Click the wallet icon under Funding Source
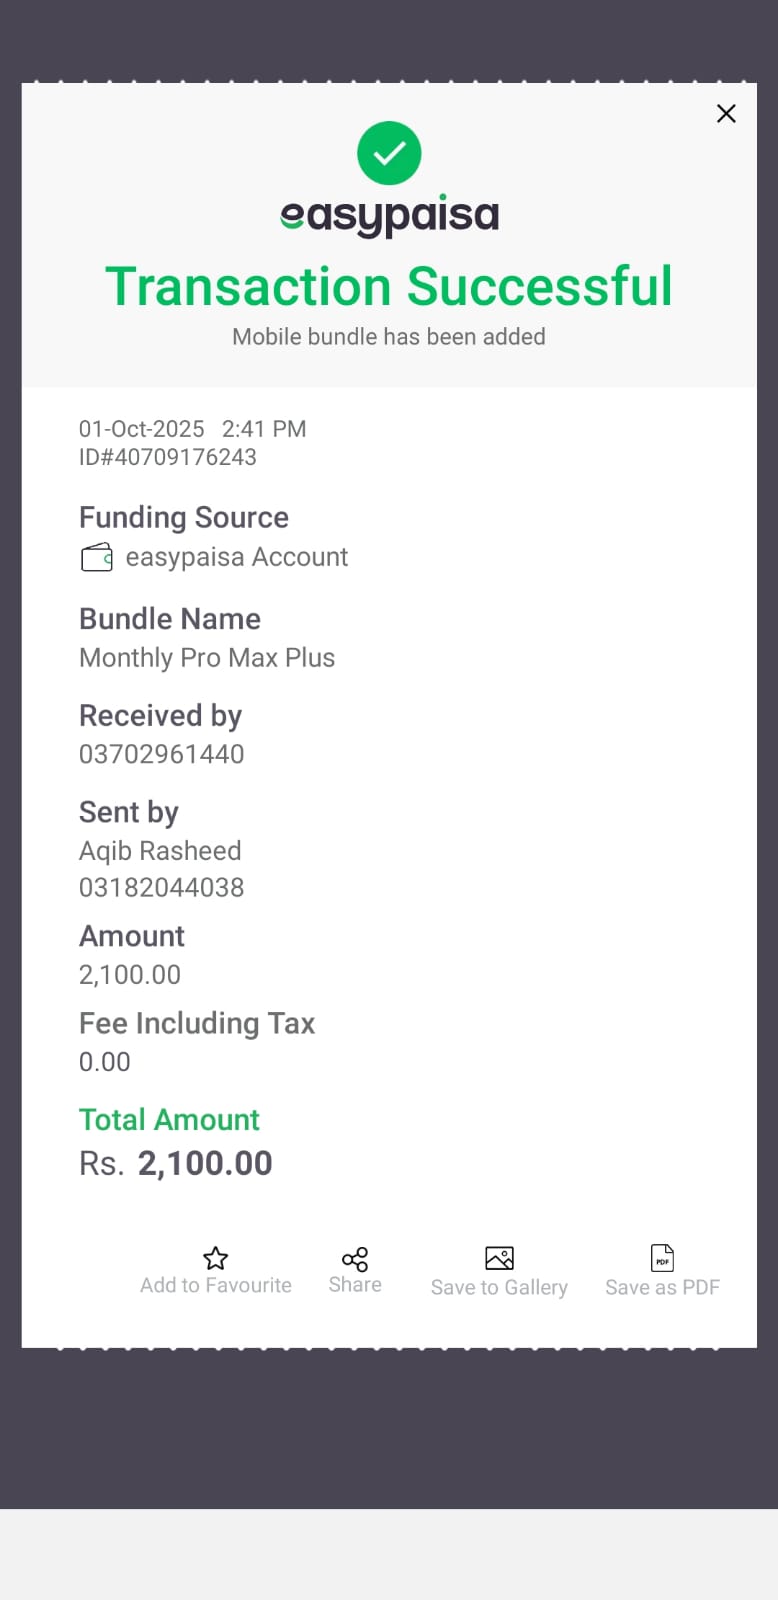Image resolution: width=778 pixels, height=1600 pixels. tap(96, 557)
